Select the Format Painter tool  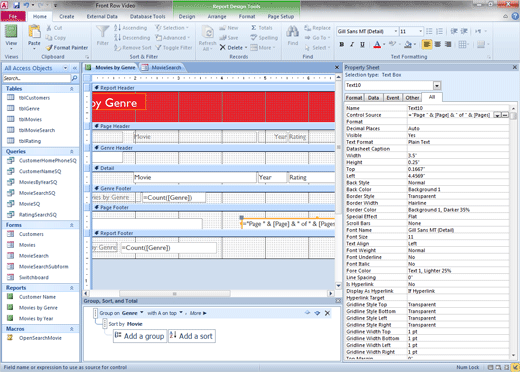[67, 48]
